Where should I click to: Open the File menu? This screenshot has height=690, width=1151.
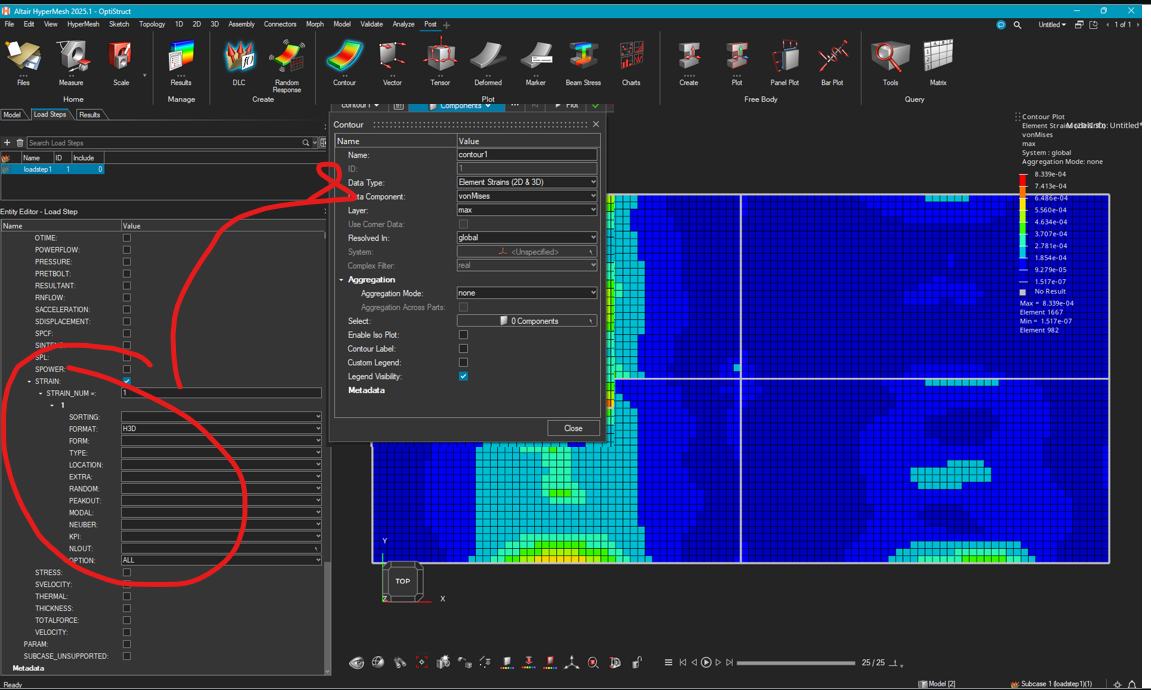pyautogui.click(x=9, y=24)
